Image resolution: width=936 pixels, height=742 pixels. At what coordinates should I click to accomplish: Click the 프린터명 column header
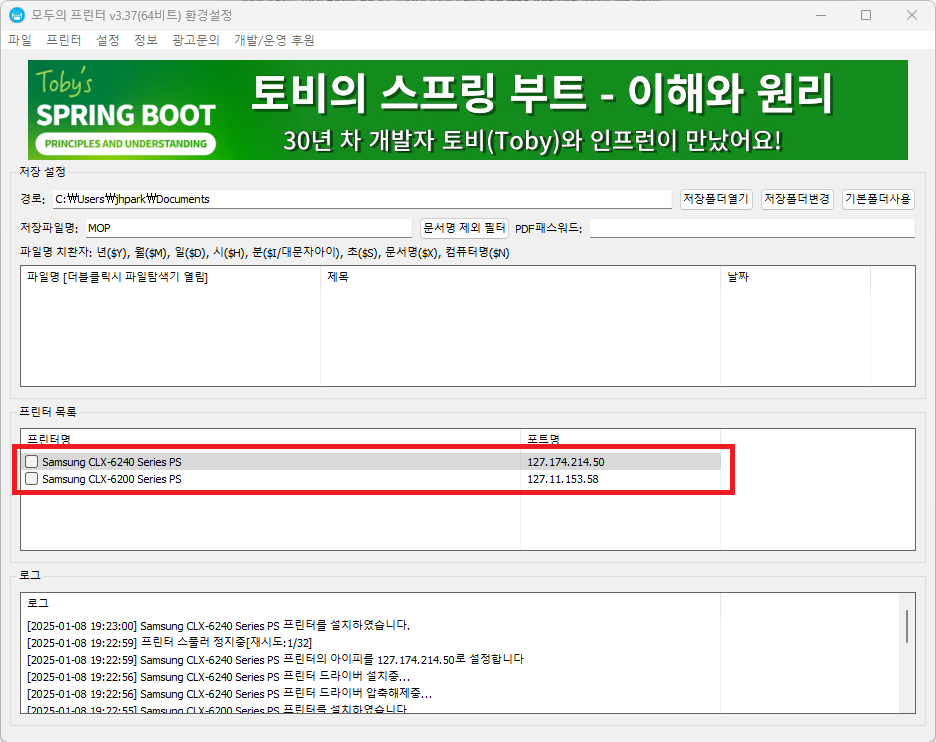pyautogui.click(x=271, y=439)
